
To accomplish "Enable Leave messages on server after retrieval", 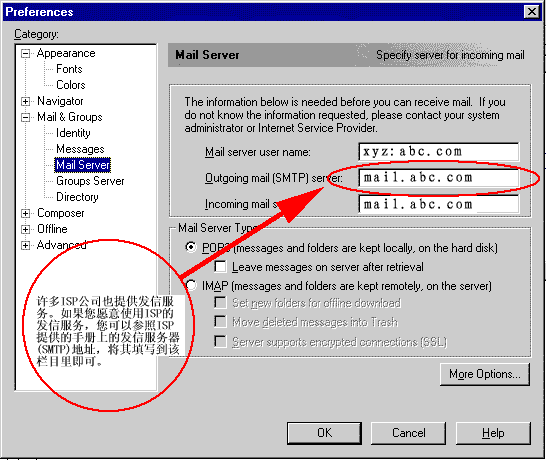I will (x=220, y=267).
